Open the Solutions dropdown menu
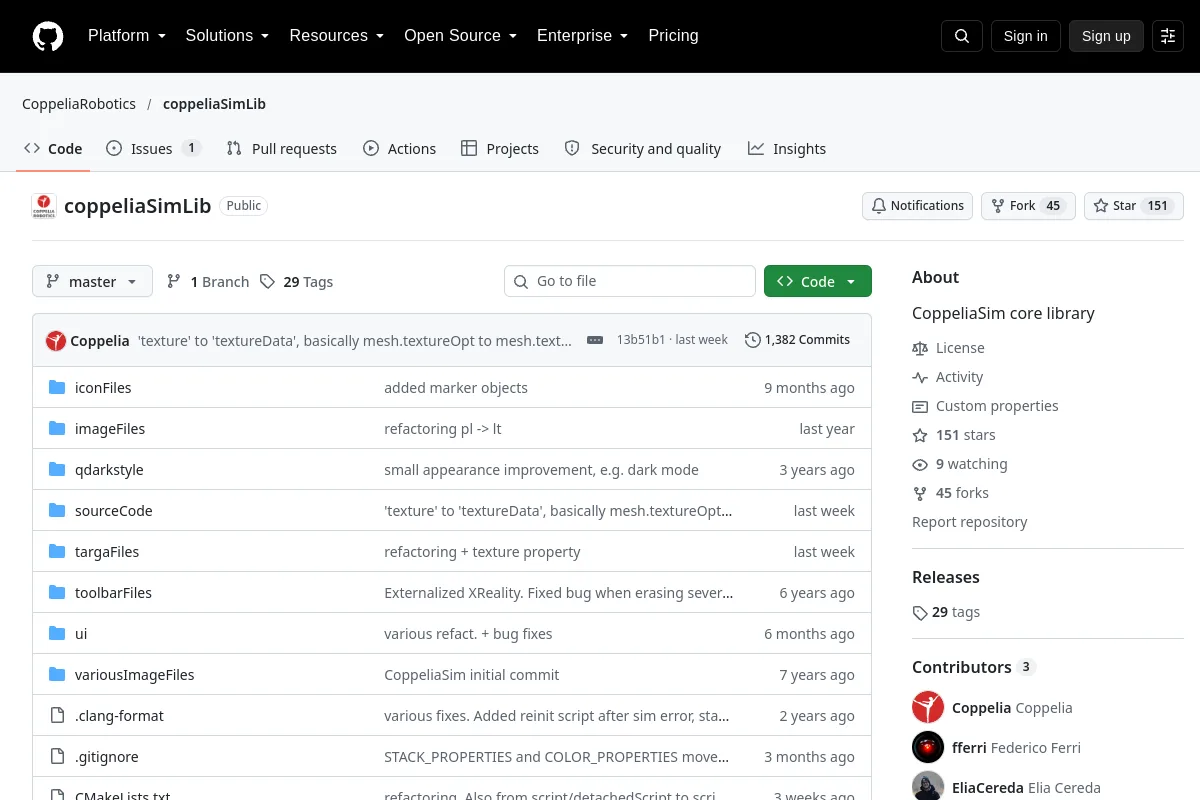 pos(227,36)
